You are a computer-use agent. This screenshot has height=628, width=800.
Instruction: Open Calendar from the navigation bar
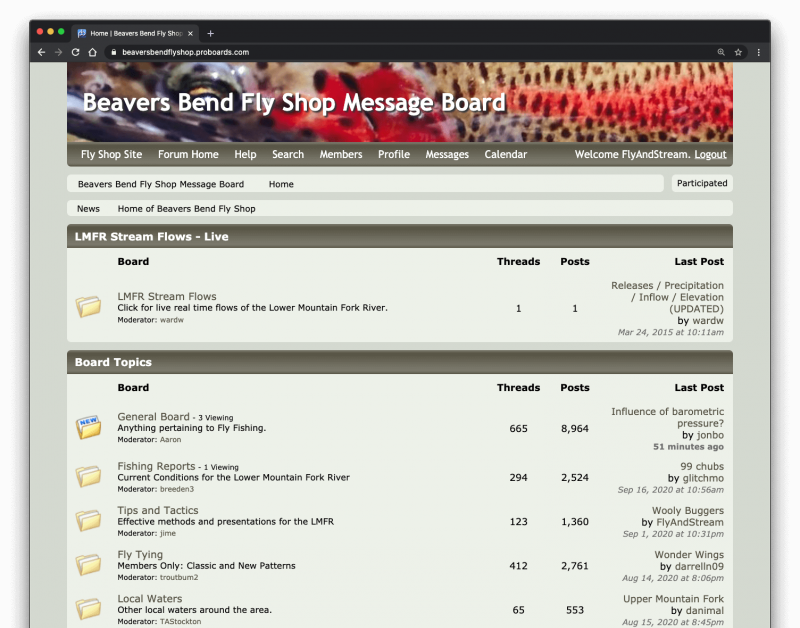click(x=506, y=155)
